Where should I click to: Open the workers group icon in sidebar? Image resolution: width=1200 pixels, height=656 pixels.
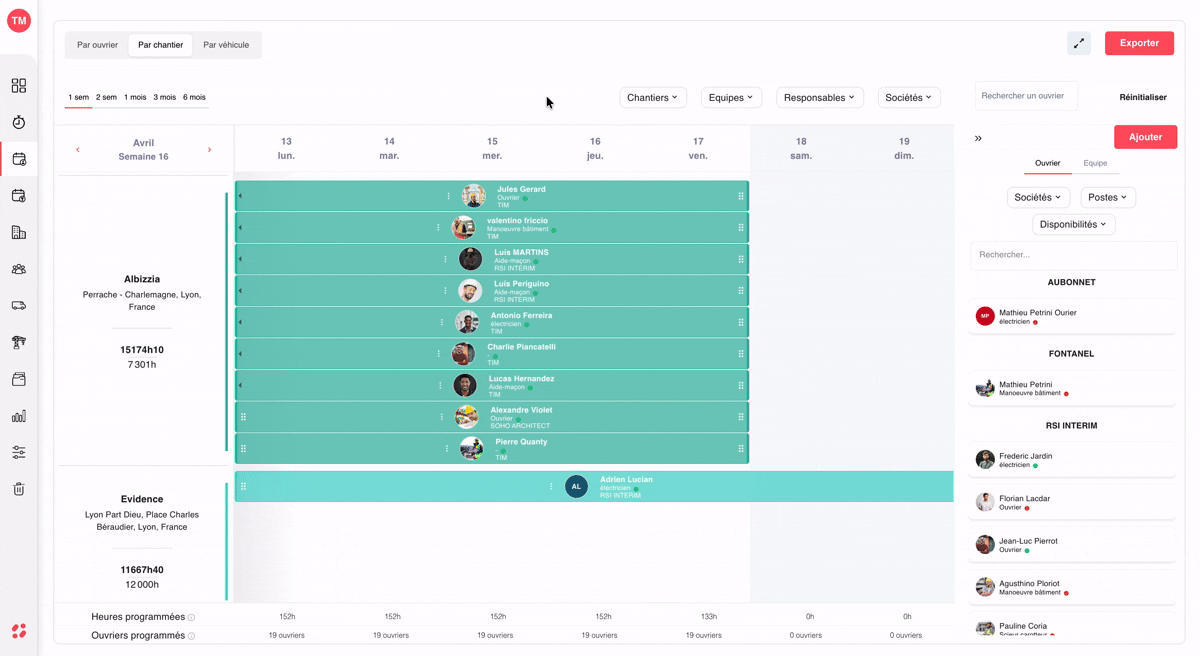point(18,269)
